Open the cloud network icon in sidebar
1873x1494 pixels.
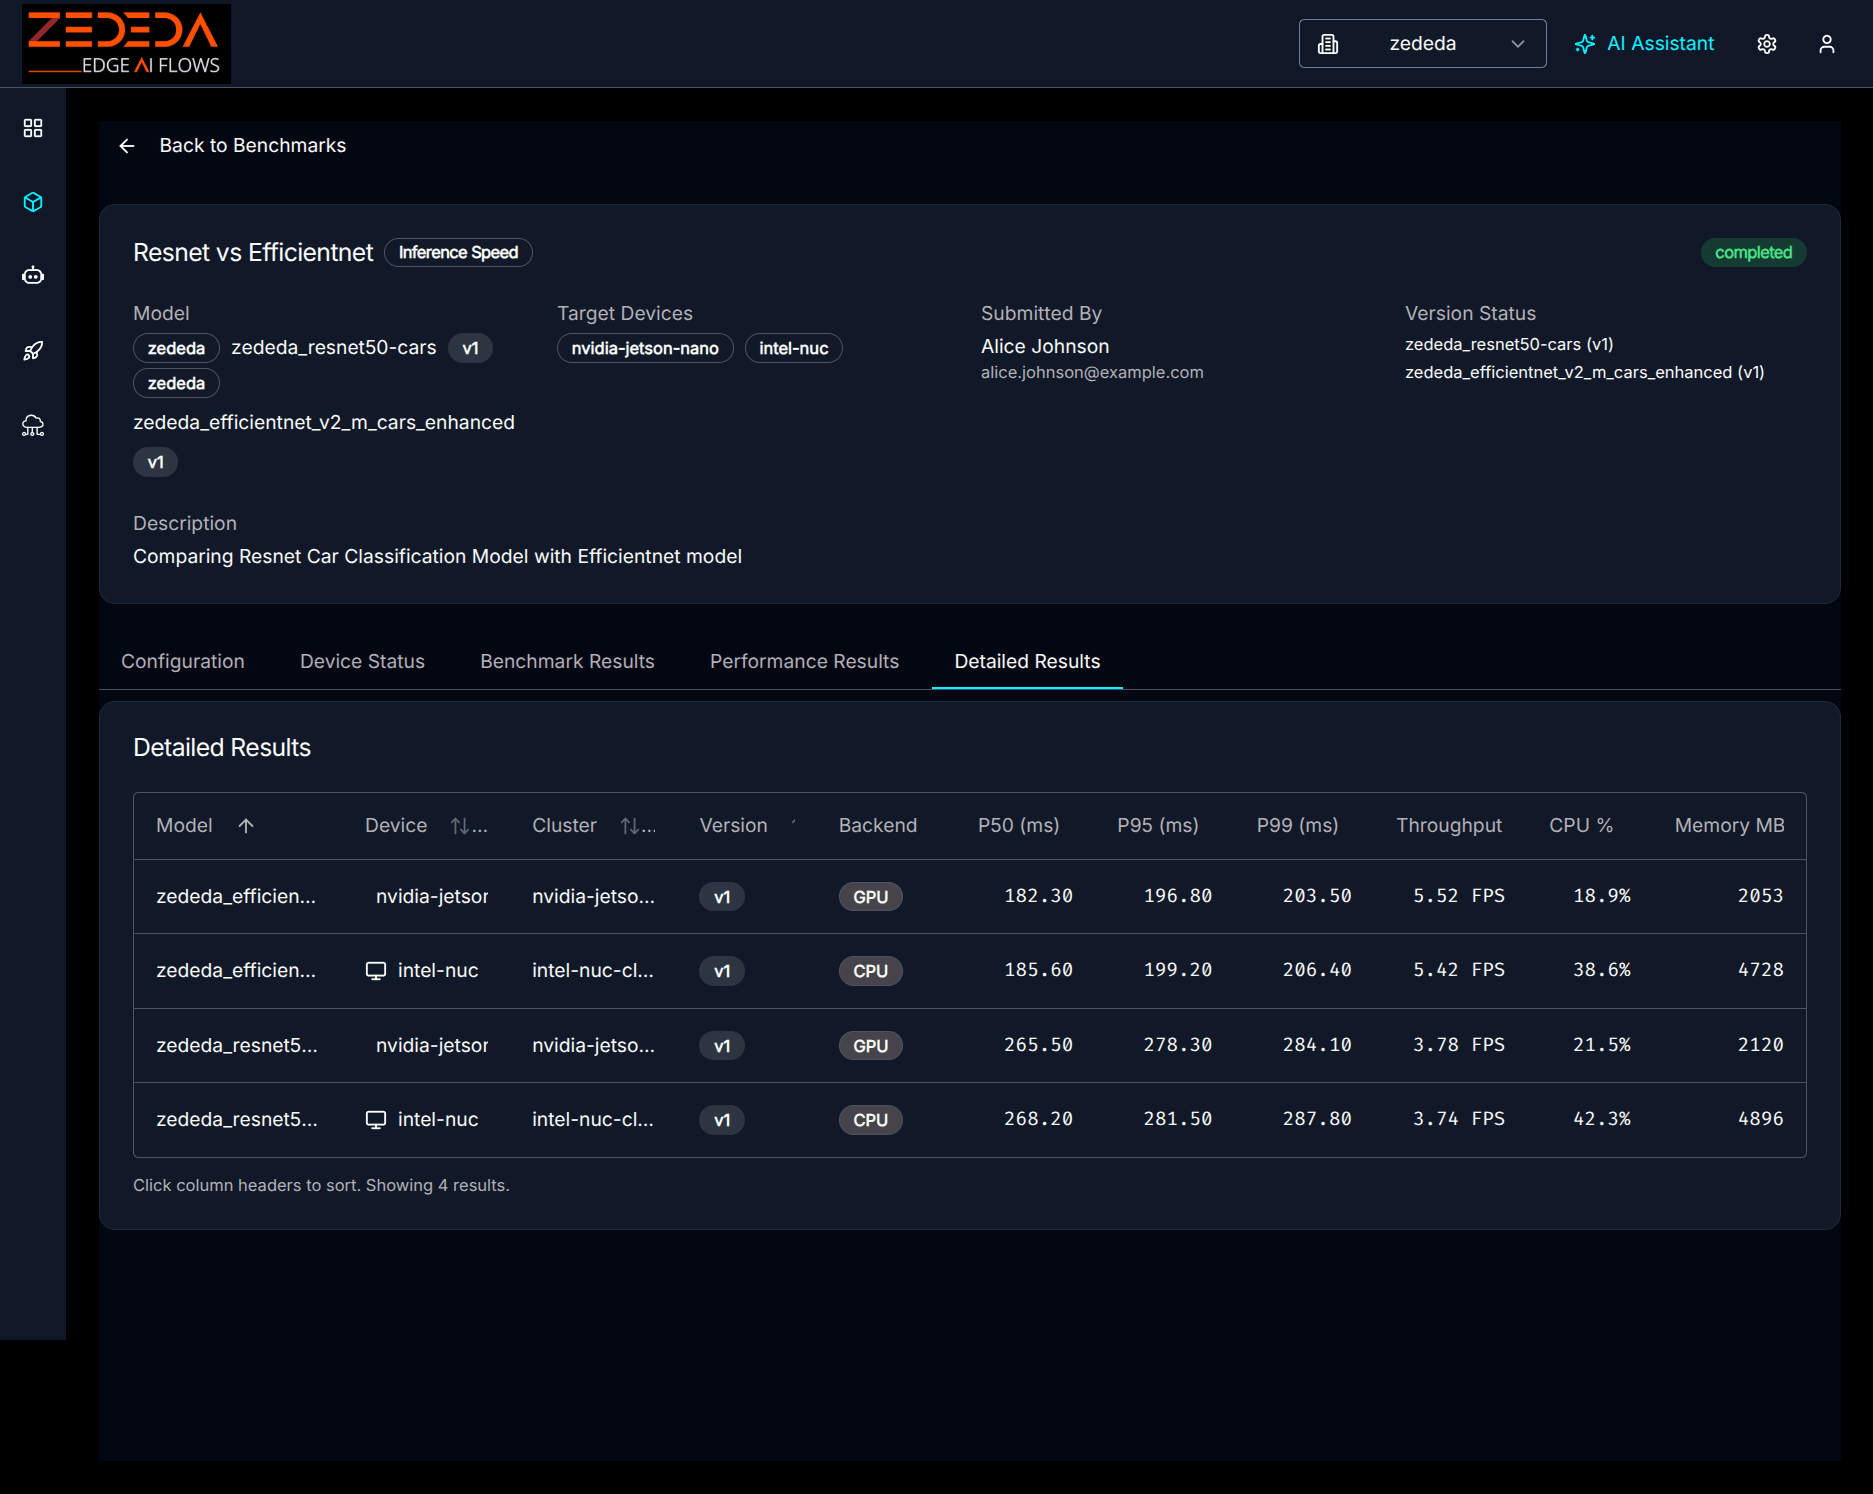(33, 426)
